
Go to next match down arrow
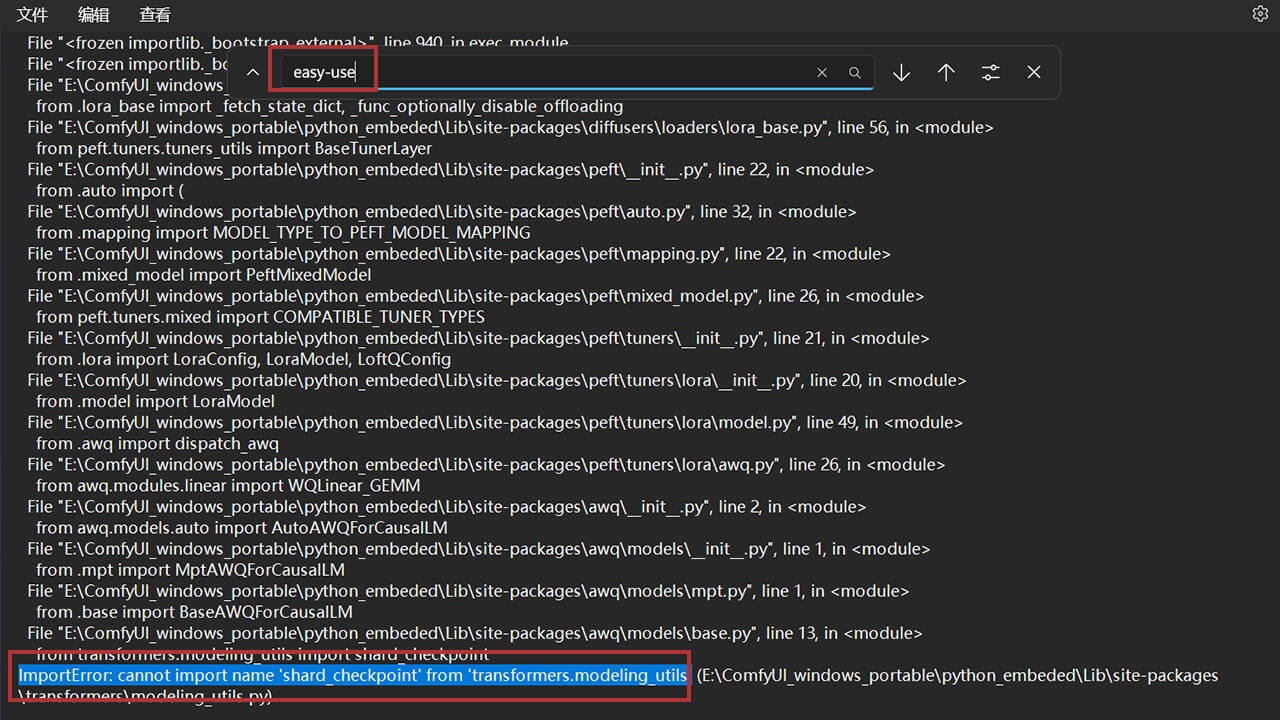[x=901, y=72]
